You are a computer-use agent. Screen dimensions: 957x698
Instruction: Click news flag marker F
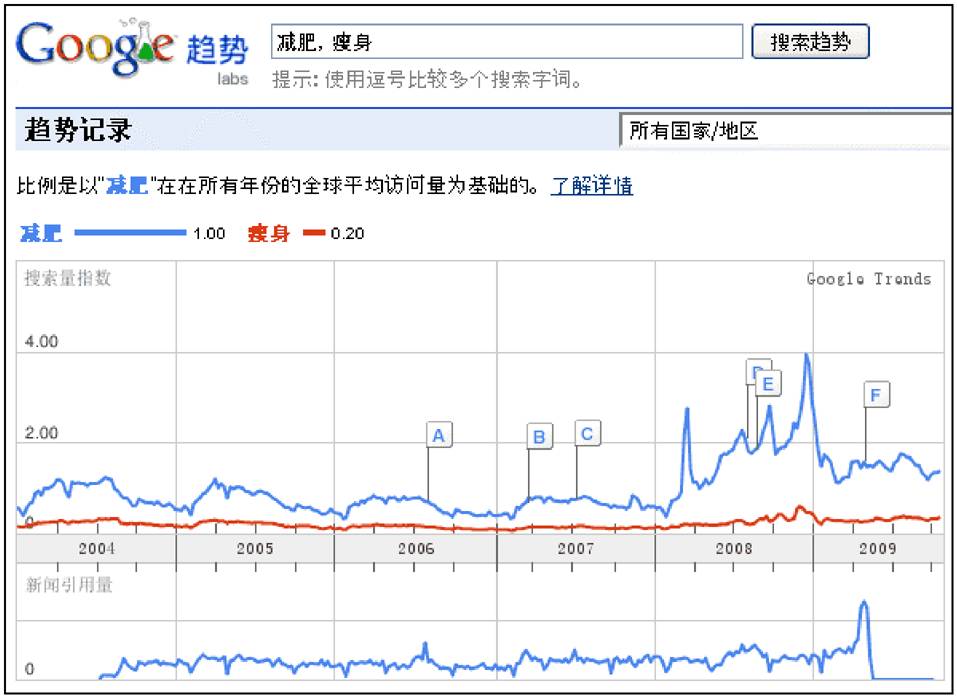876,396
